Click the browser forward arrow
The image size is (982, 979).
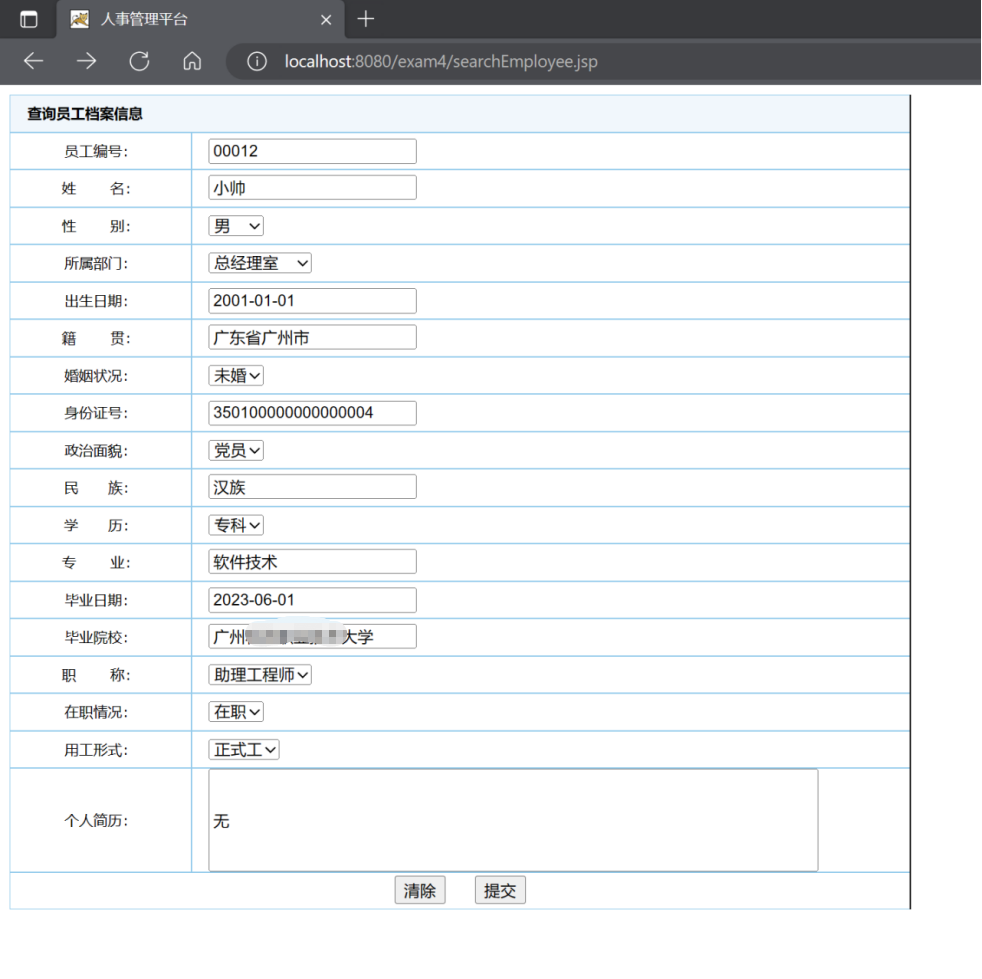click(86, 61)
